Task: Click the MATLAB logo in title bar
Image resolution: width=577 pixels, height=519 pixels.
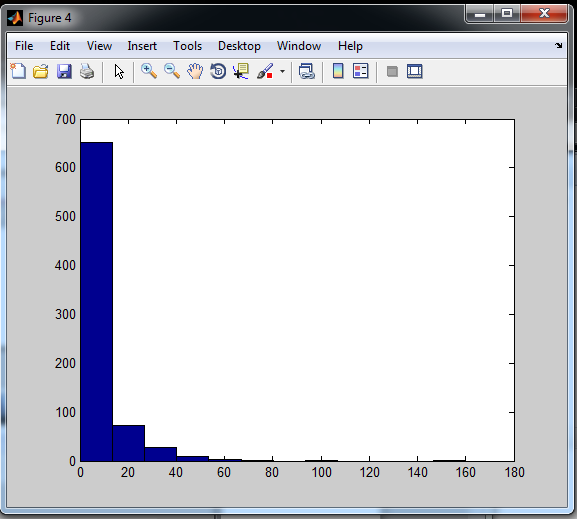Action: (15, 18)
